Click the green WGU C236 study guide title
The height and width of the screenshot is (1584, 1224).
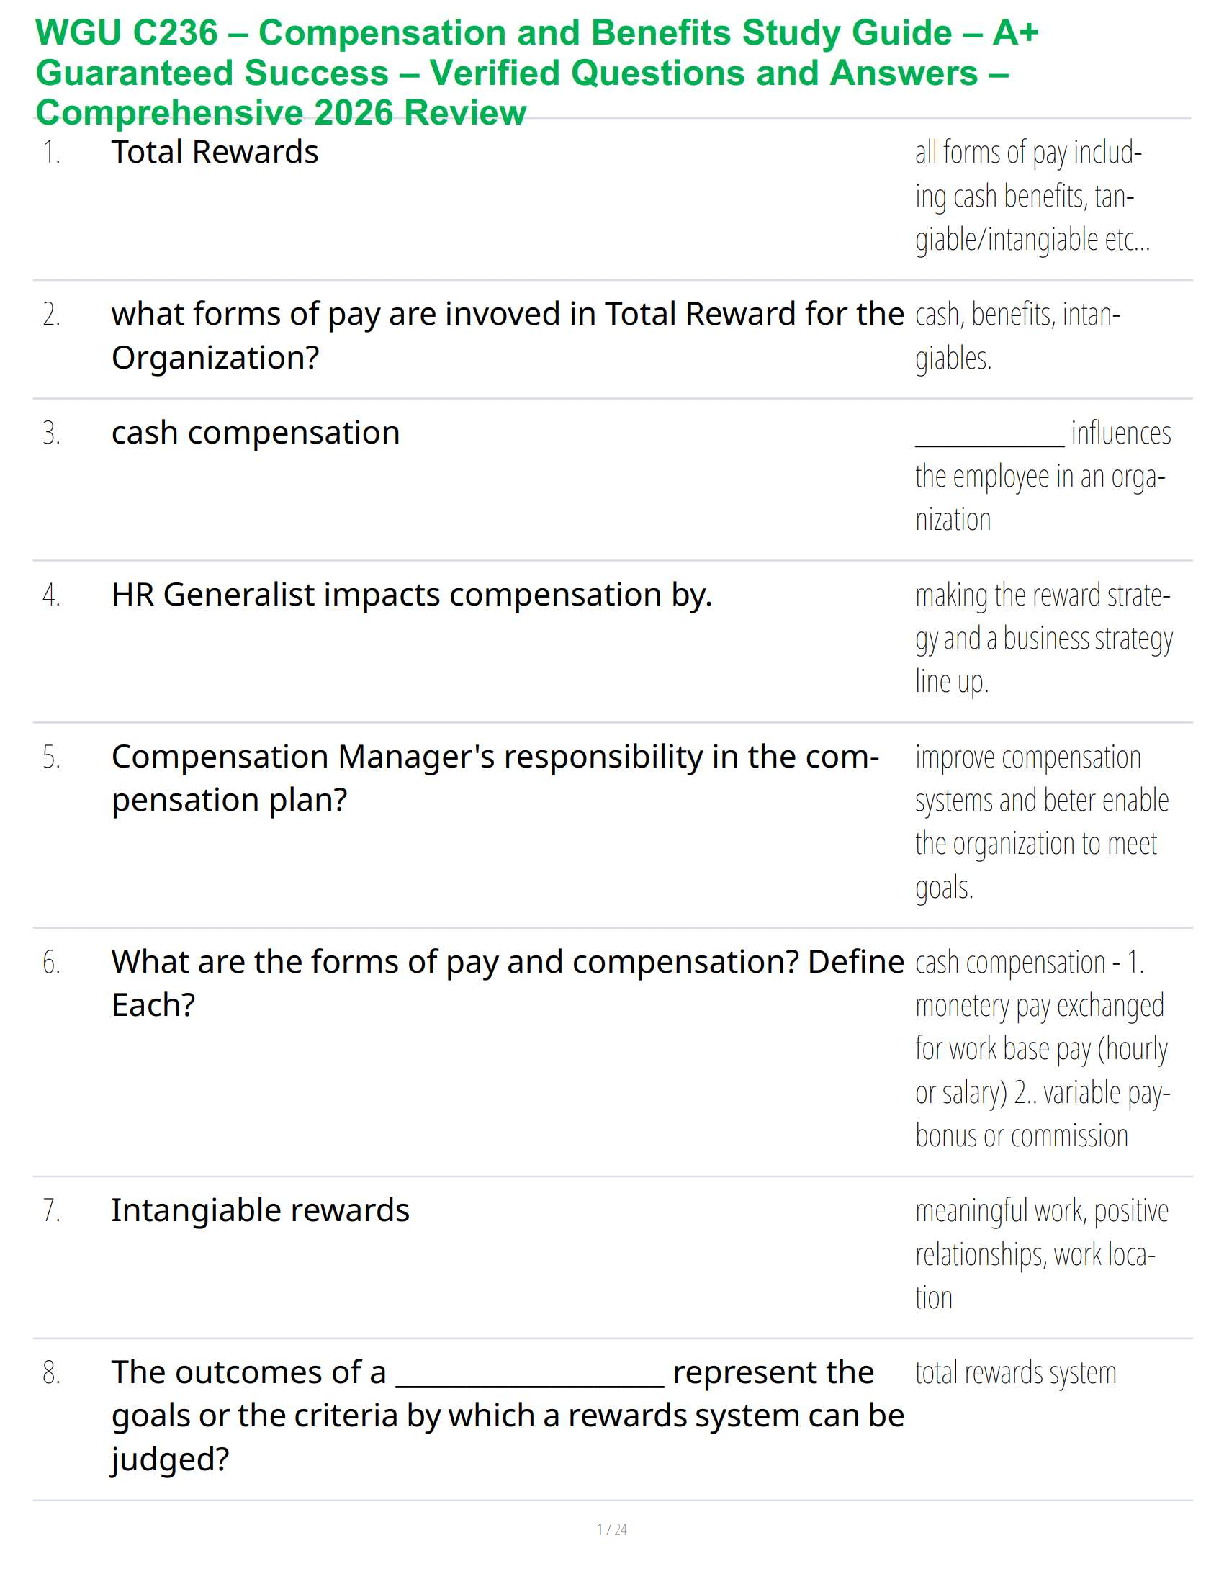pyautogui.click(x=536, y=73)
